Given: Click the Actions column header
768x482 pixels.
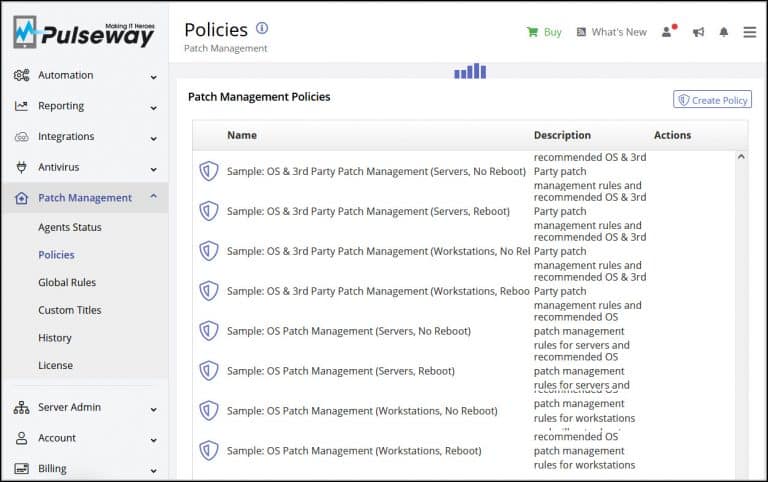Looking at the screenshot, I should [672, 135].
